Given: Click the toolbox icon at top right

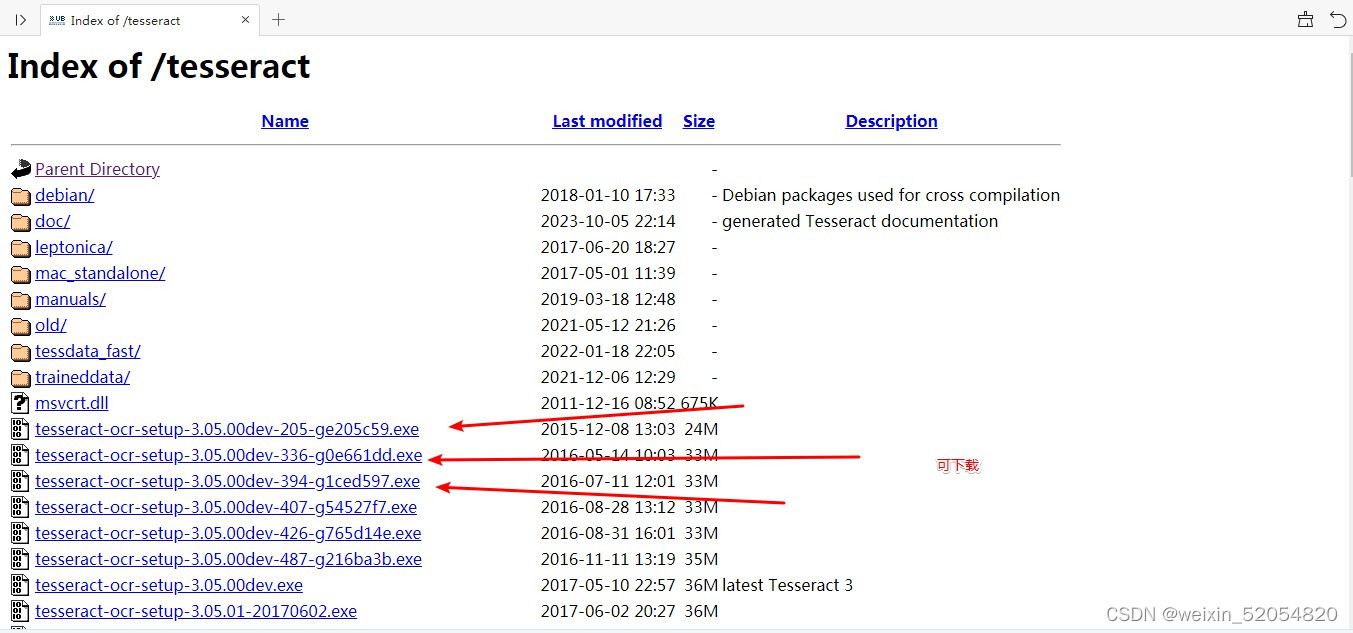Looking at the screenshot, I should (1305, 20).
